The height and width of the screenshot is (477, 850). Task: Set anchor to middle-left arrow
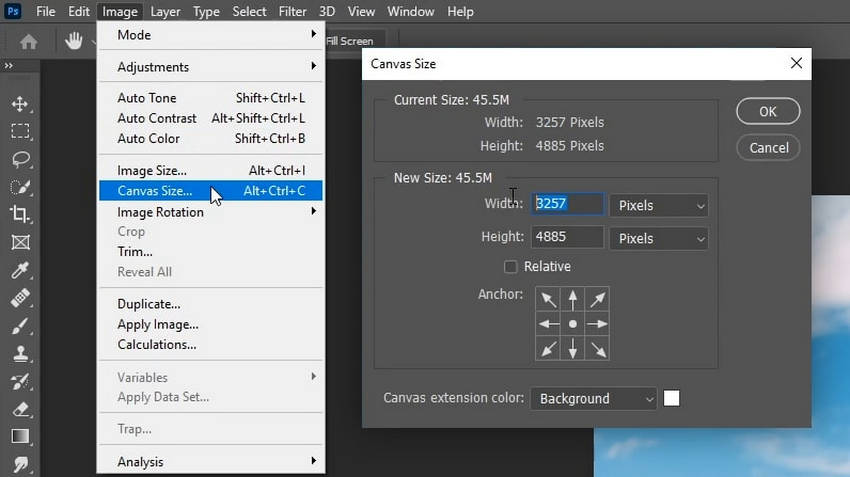pyautogui.click(x=548, y=324)
